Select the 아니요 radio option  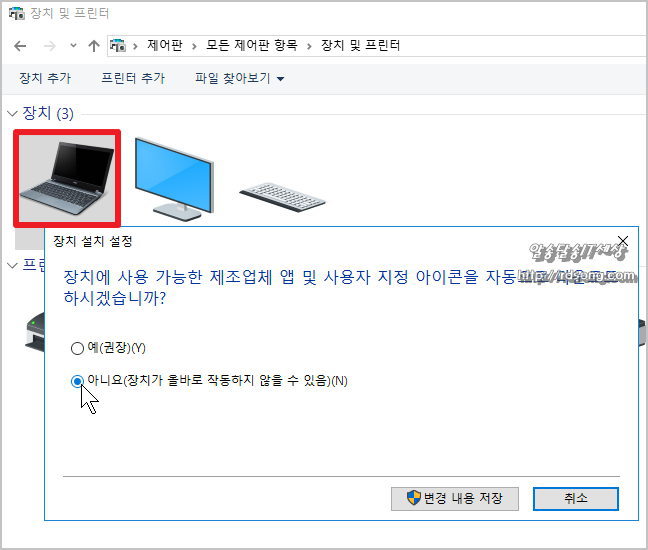[77, 381]
